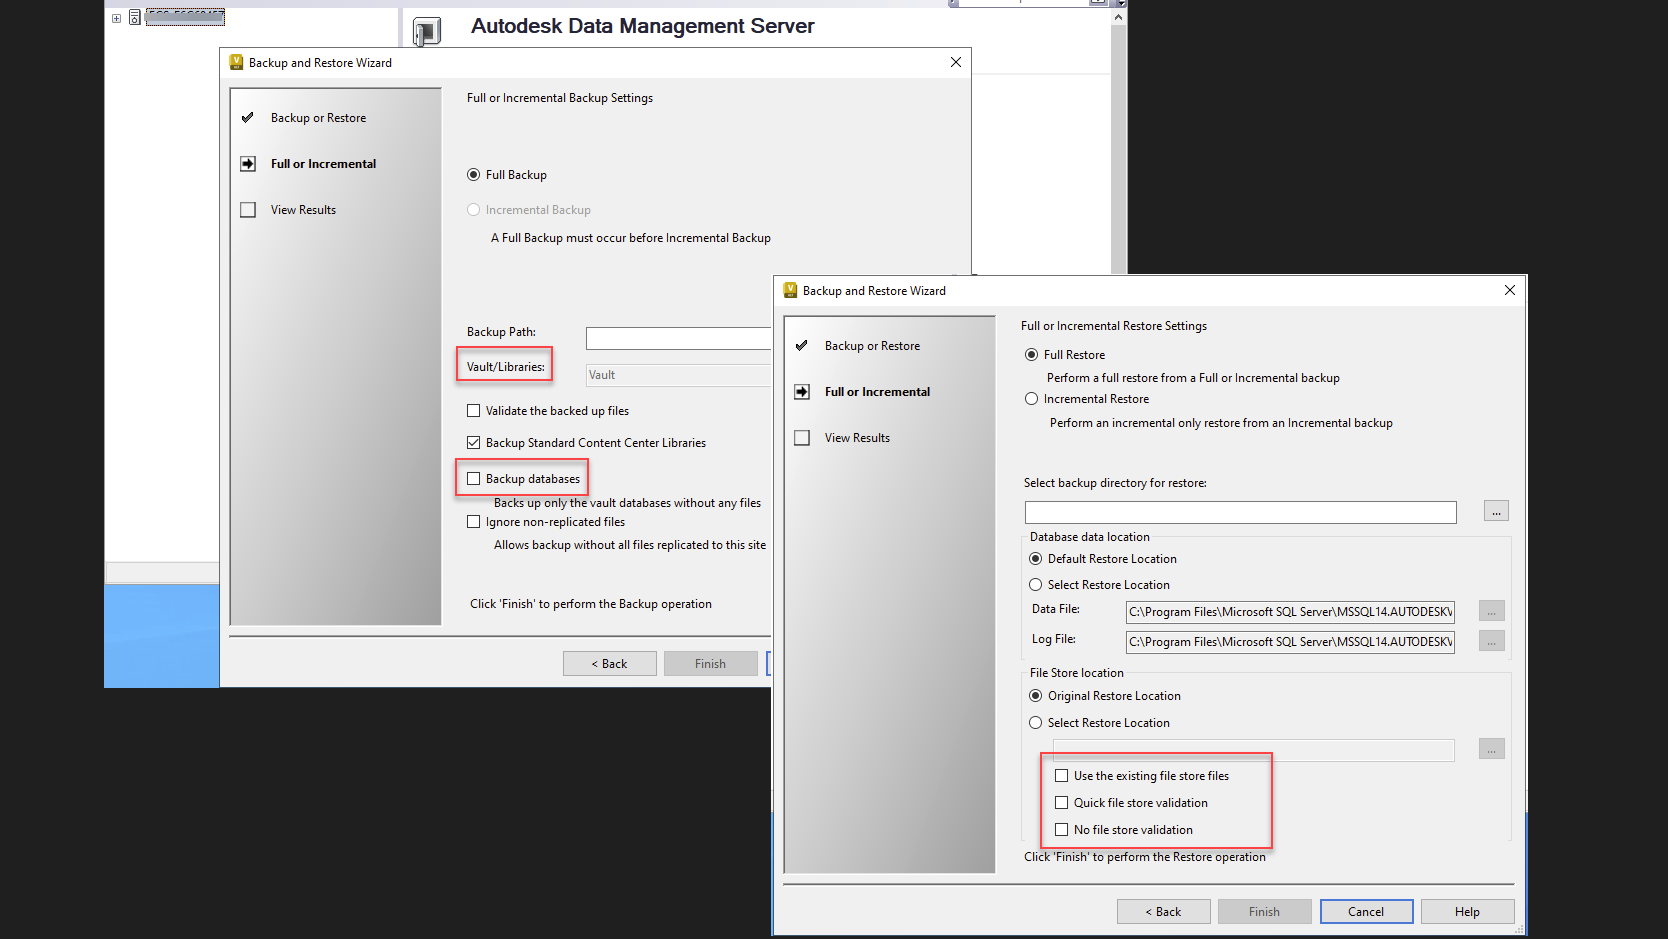
Task: Select the Full Backup radio button
Action: [x=474, y=175]
